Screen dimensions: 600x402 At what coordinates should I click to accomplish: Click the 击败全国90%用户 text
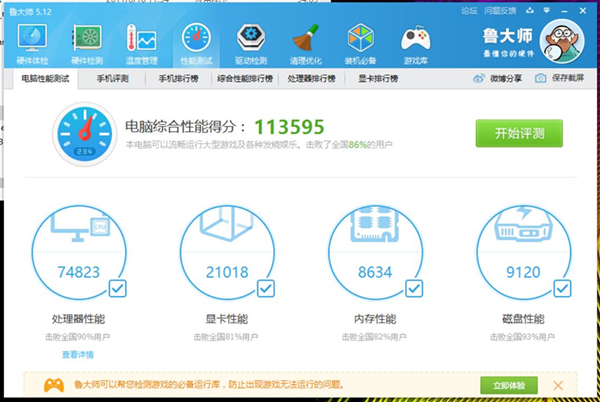78,337
